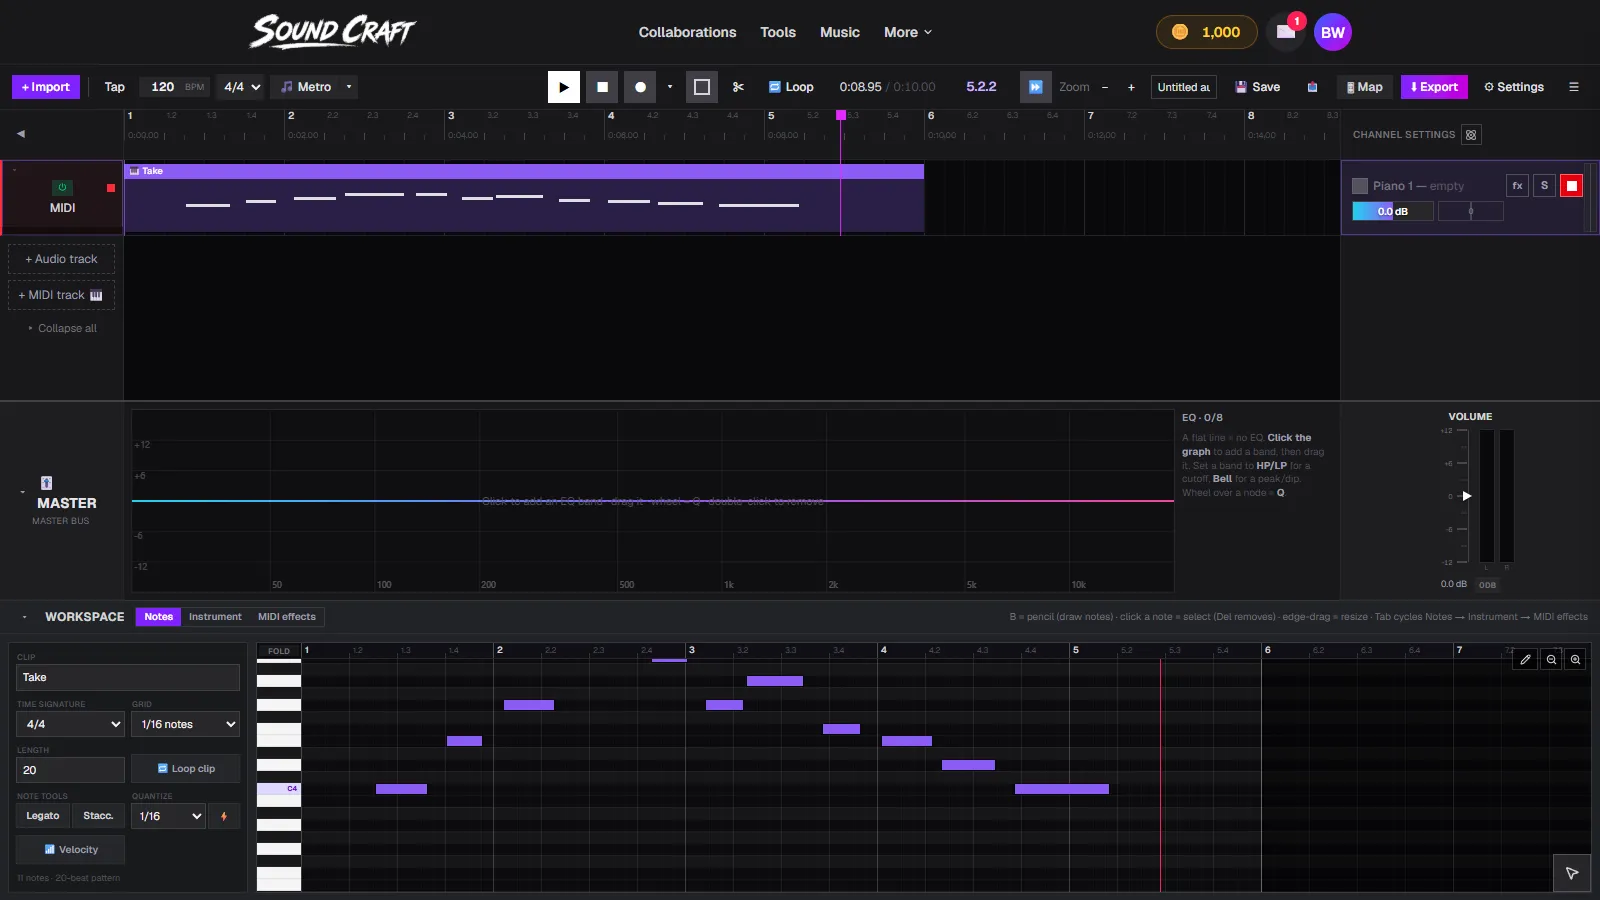This screenshot has height=900, width=1600.
Task: Click the icon between Save and Map
Action: [1312, 87]
